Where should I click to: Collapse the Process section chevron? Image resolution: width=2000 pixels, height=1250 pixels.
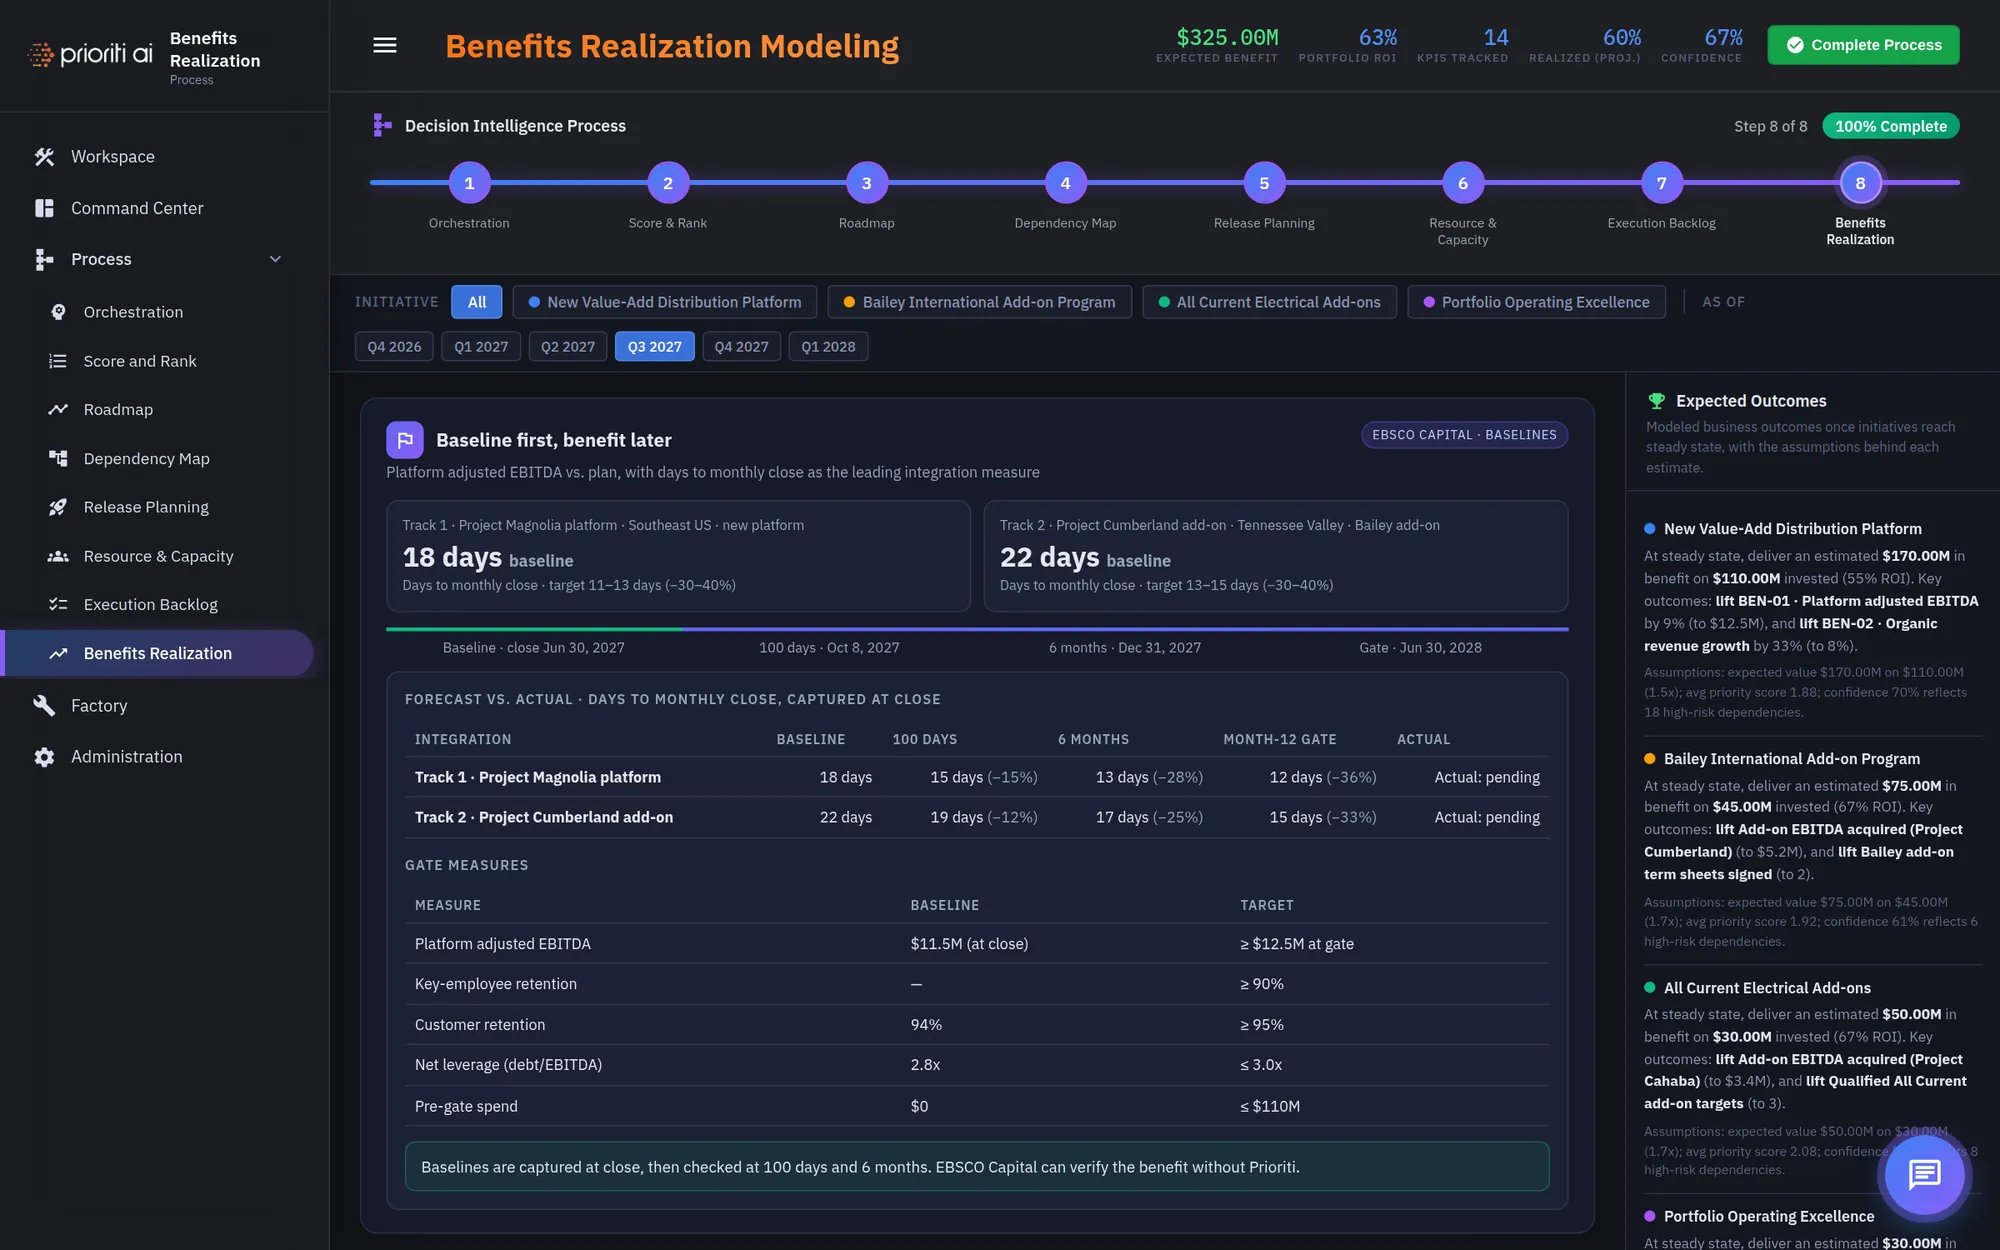click(275, 259)
